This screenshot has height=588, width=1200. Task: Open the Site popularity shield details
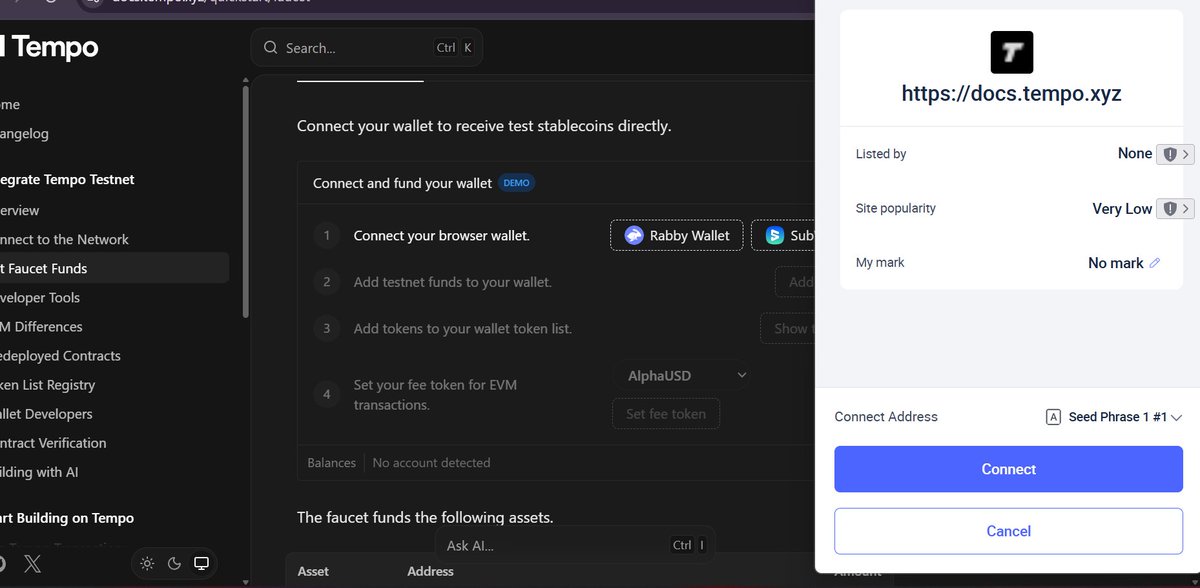(x=1175, y=209)
